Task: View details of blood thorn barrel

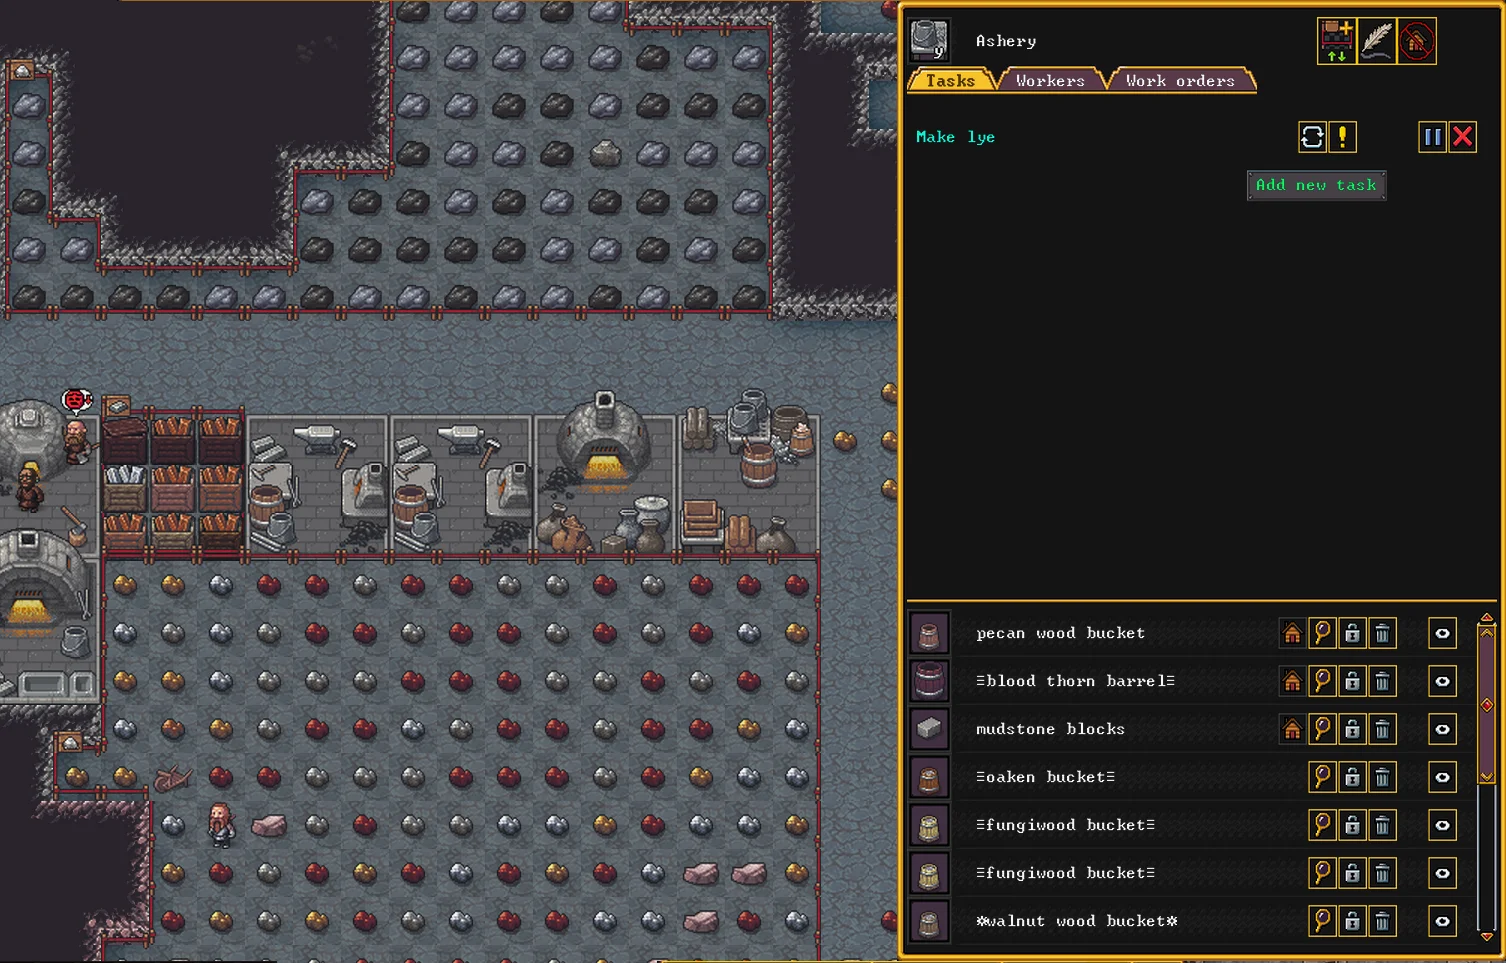Action: [1322, 681]
